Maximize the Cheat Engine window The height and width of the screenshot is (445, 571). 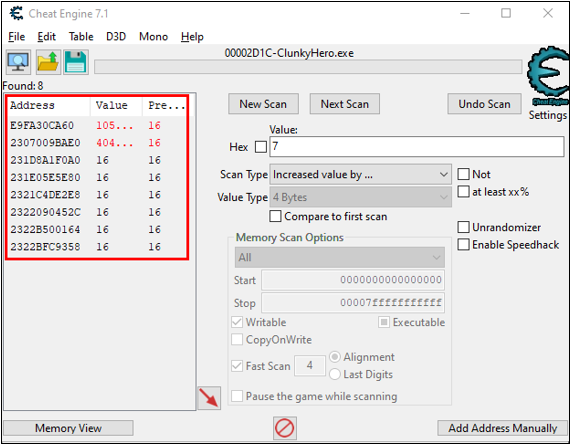tap(506, 13)
